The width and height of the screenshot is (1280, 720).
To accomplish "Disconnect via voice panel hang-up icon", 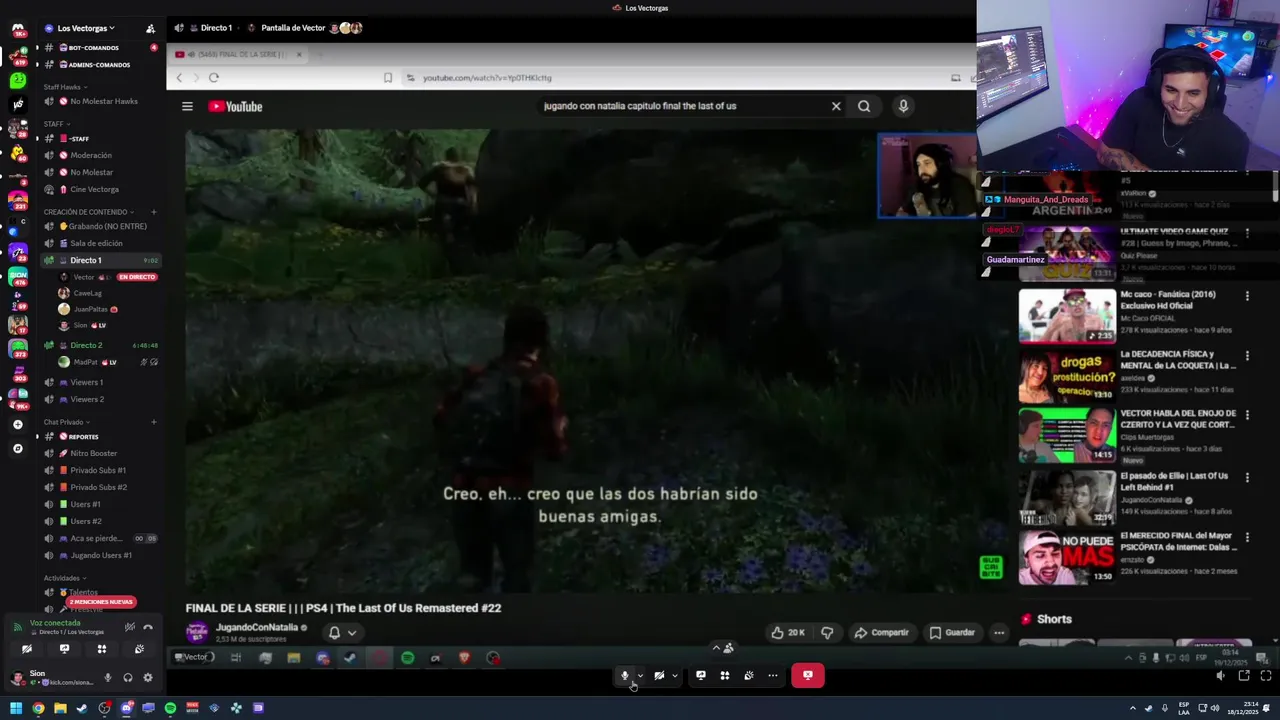I will (x=148, y=628).
